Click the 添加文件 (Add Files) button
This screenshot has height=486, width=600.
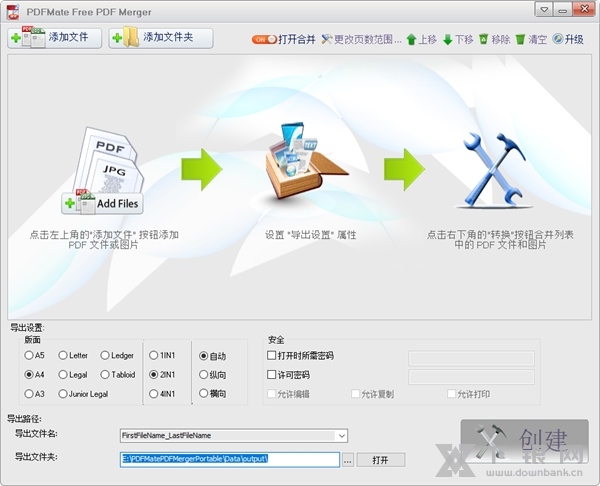tap(54, 38)
